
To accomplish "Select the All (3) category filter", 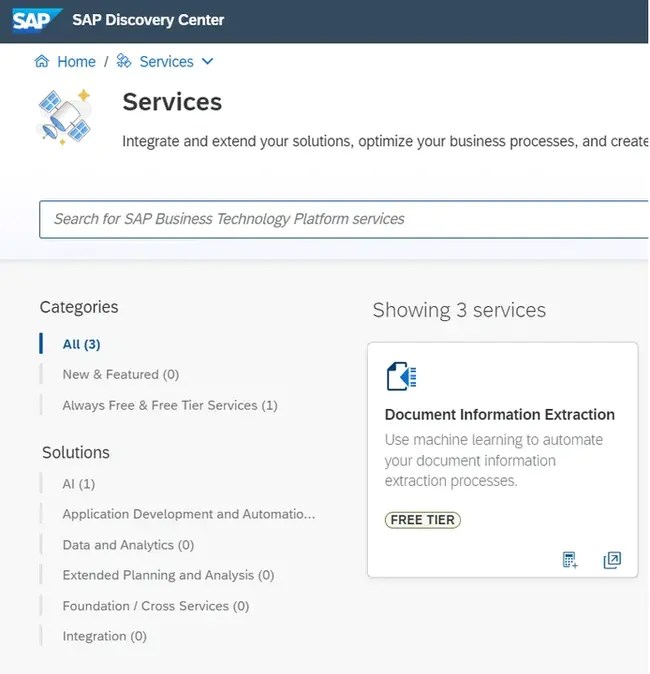I will coord(81,344).
